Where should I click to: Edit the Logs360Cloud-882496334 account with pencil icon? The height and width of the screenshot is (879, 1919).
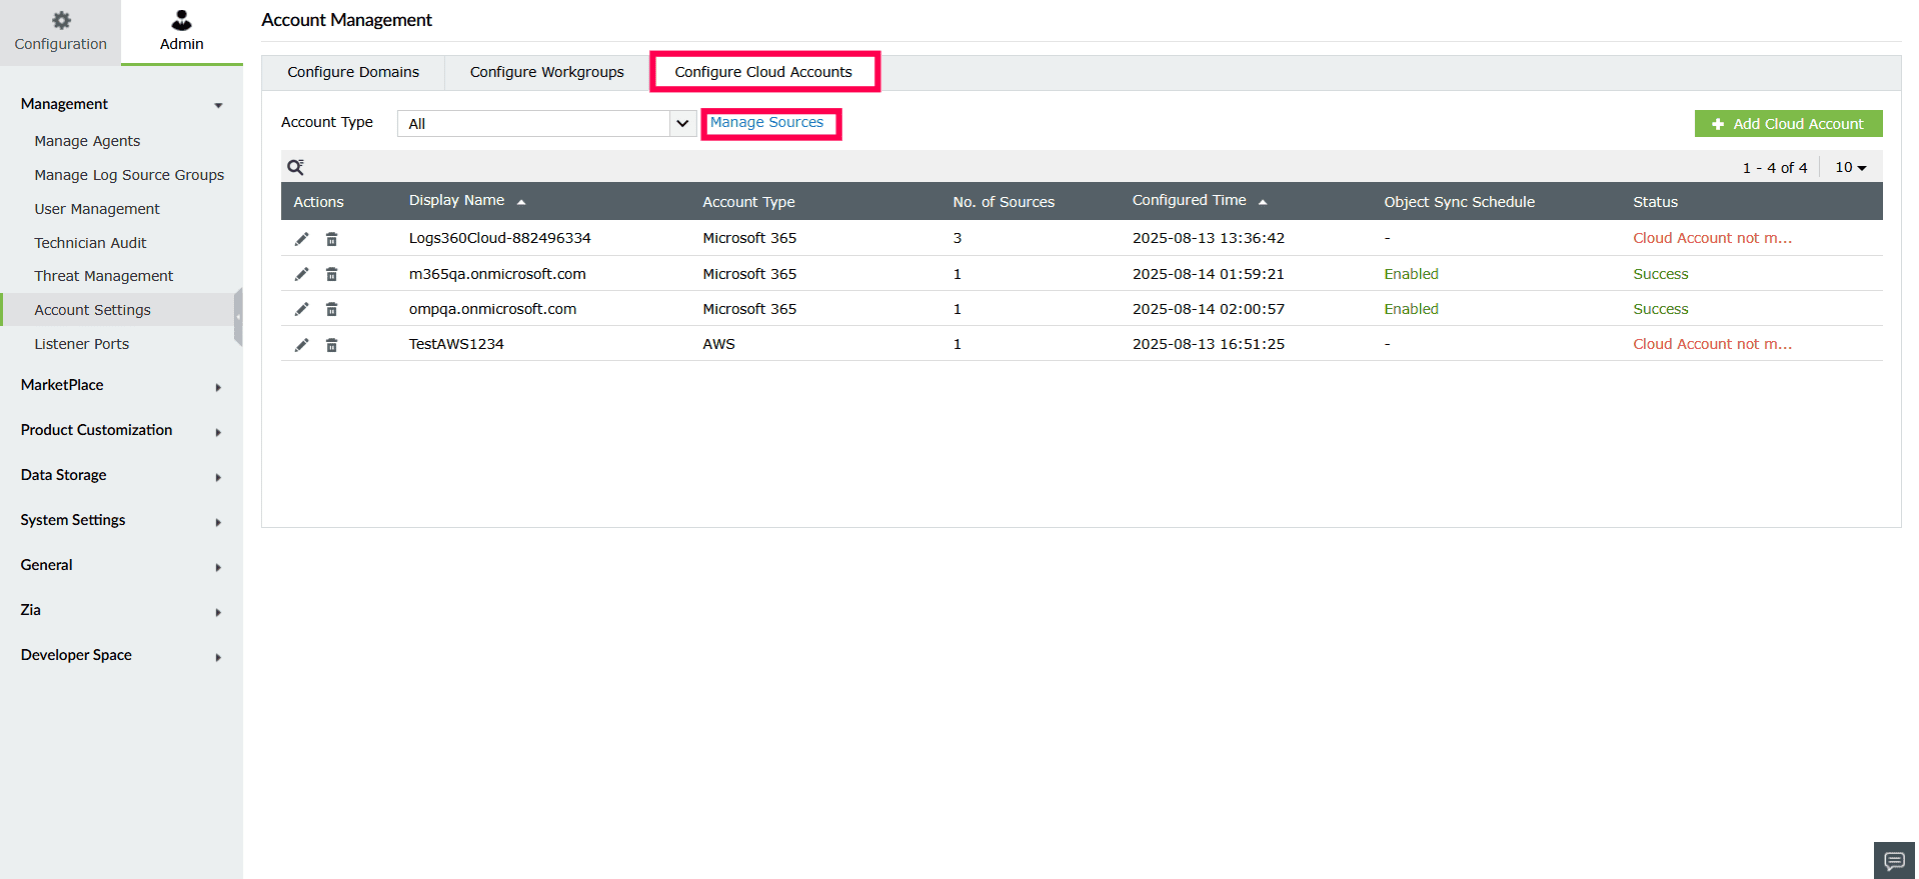tap(301, 239)
